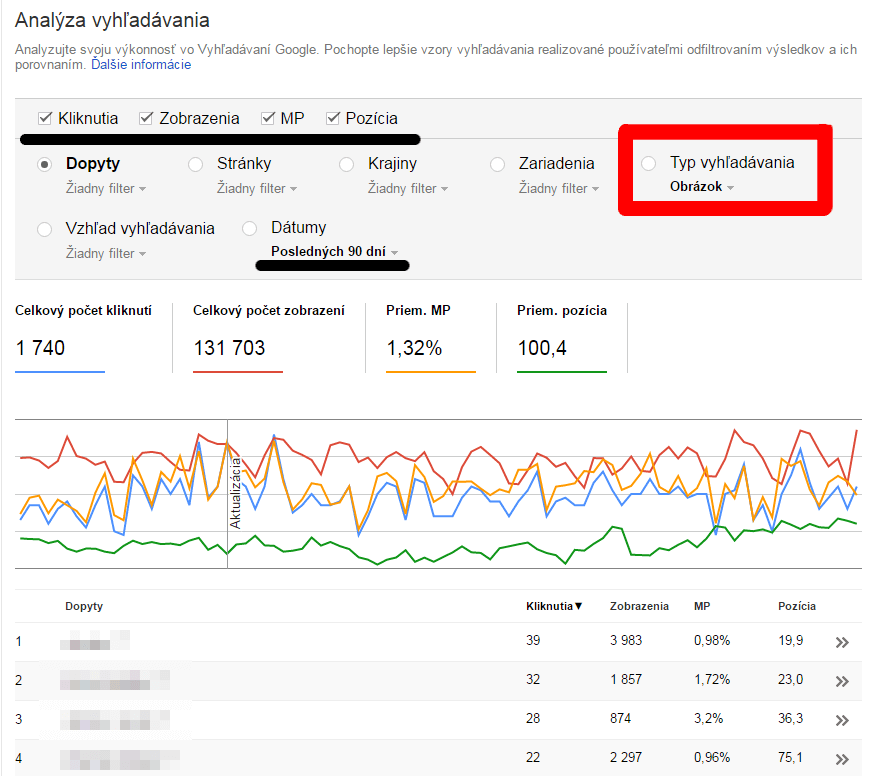The width and height of the screenshot is (872, 776).
Task: Open details arrow for query row 4
Action: click(x=842, y=759)
